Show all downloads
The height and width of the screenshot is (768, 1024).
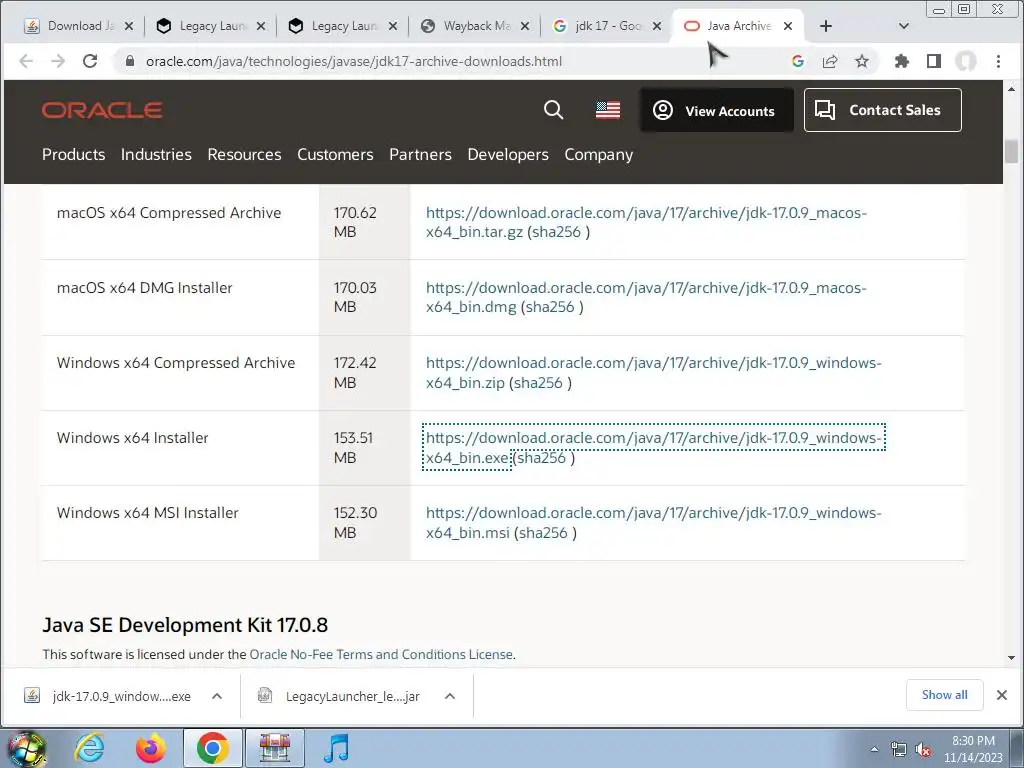[x=944, y=695]
